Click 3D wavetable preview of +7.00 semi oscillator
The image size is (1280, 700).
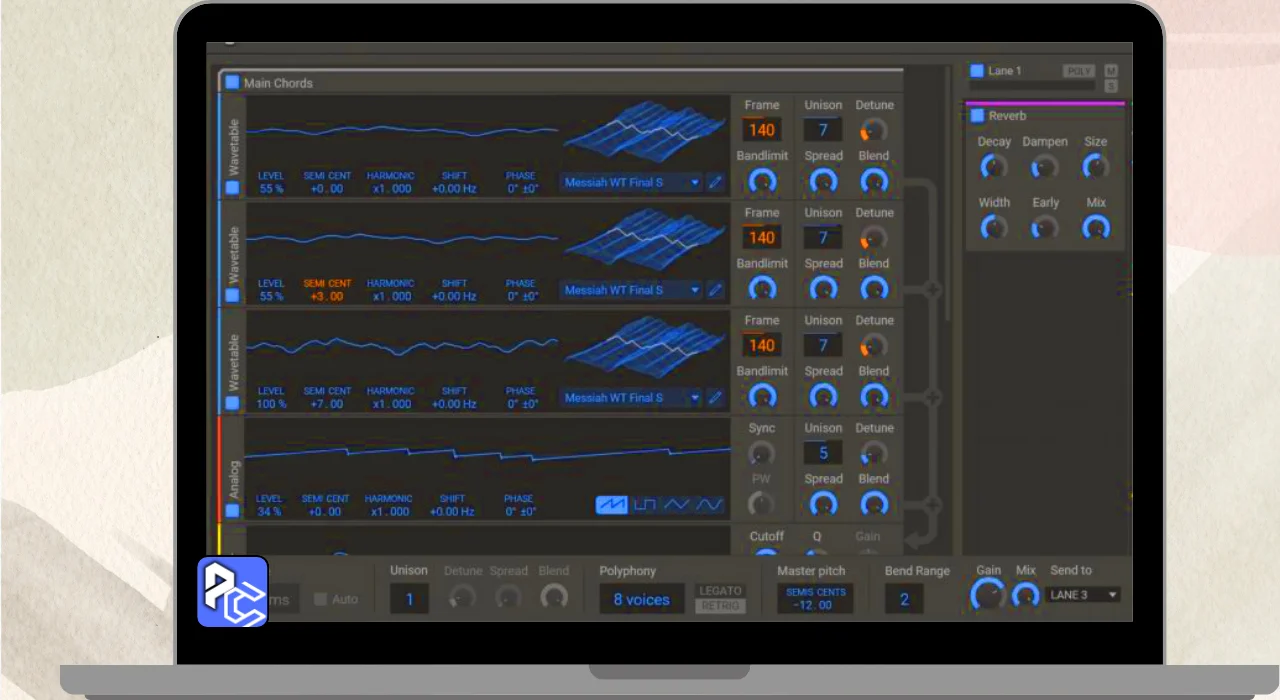coord(644,349)
